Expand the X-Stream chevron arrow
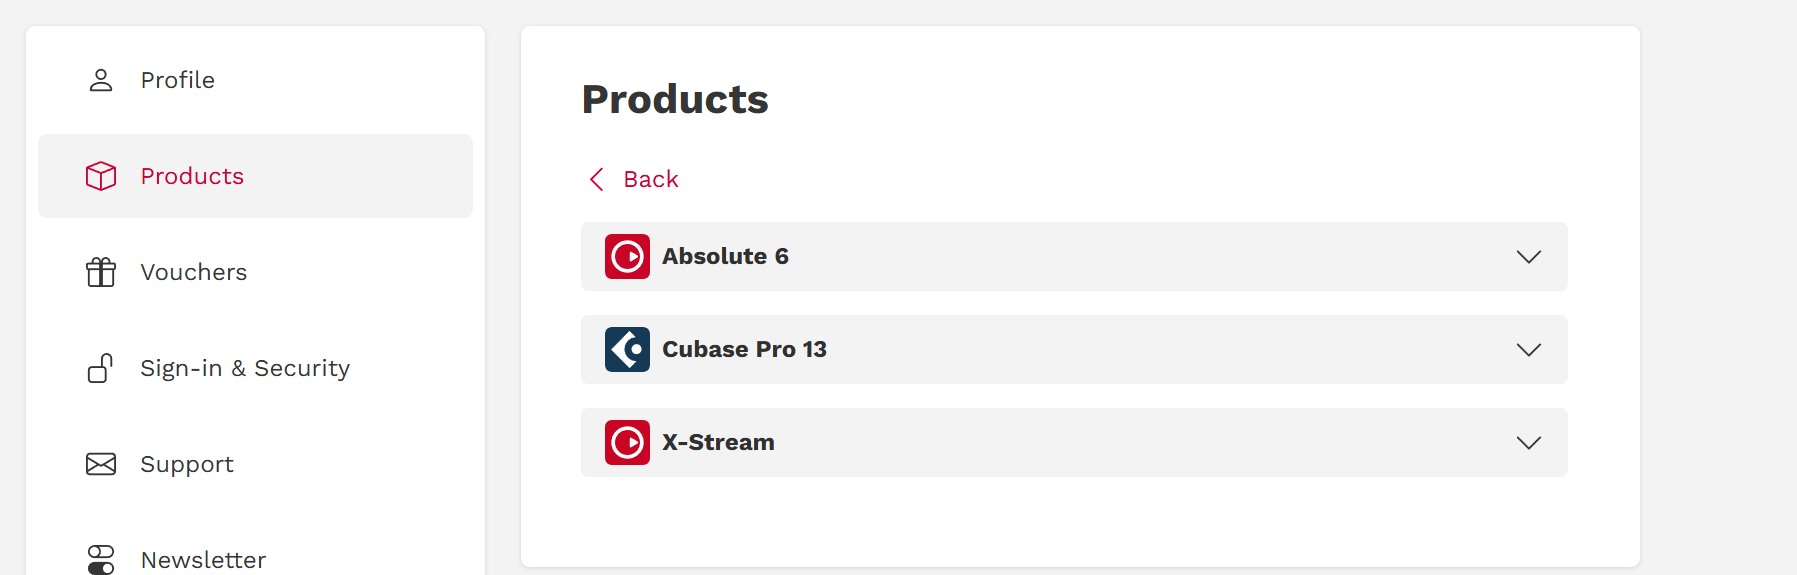 (1528, 443)
